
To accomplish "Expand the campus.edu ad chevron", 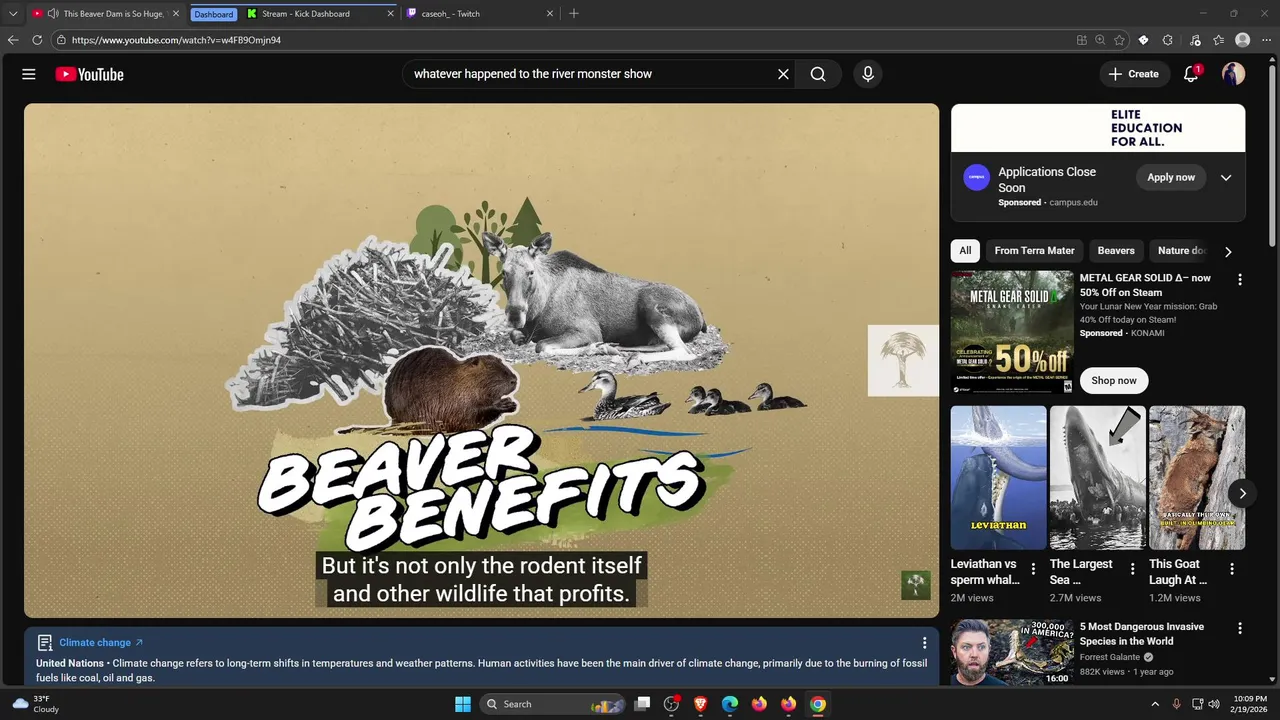I will click(x=1226, y=178).
